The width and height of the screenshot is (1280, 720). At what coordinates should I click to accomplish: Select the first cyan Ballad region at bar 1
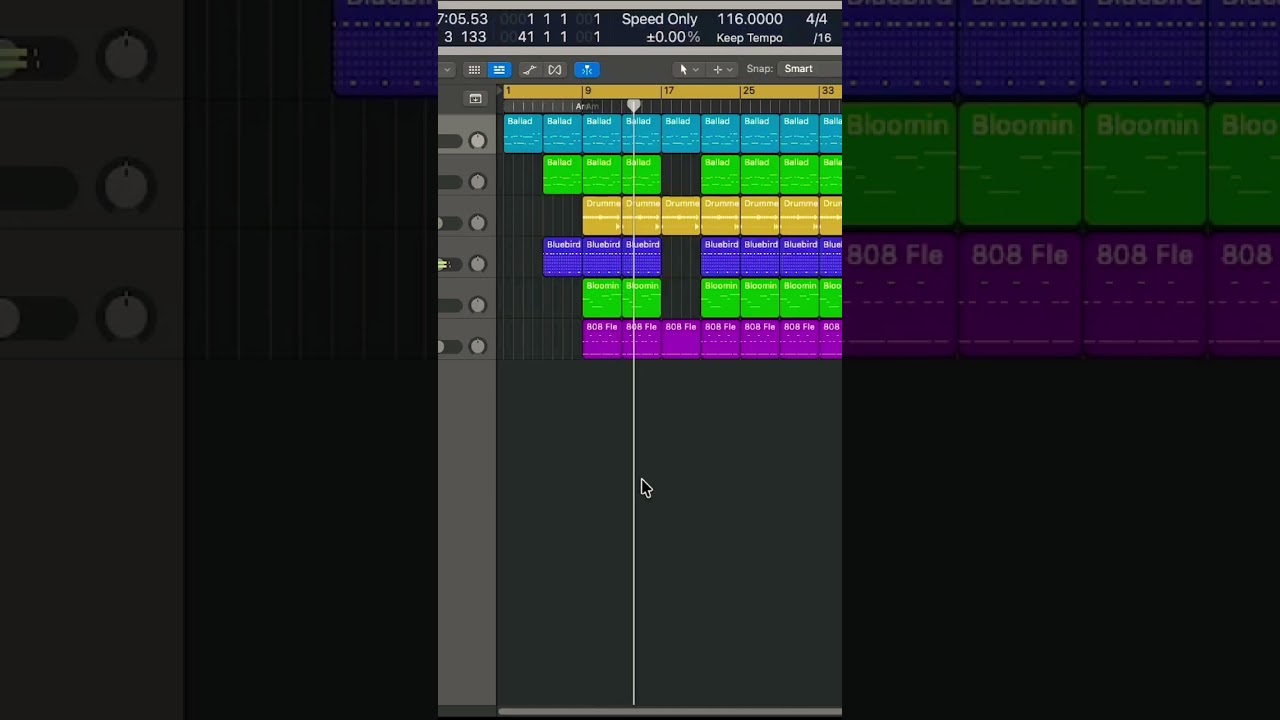(x=523, y=133)
